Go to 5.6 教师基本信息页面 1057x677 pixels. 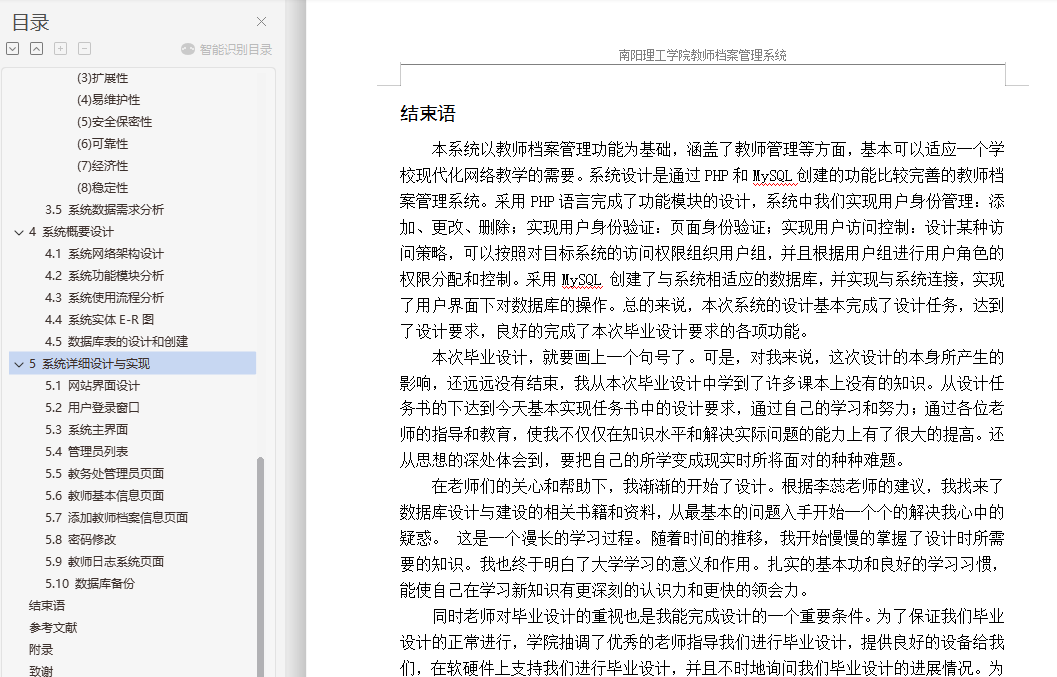(x=104, y=496)
